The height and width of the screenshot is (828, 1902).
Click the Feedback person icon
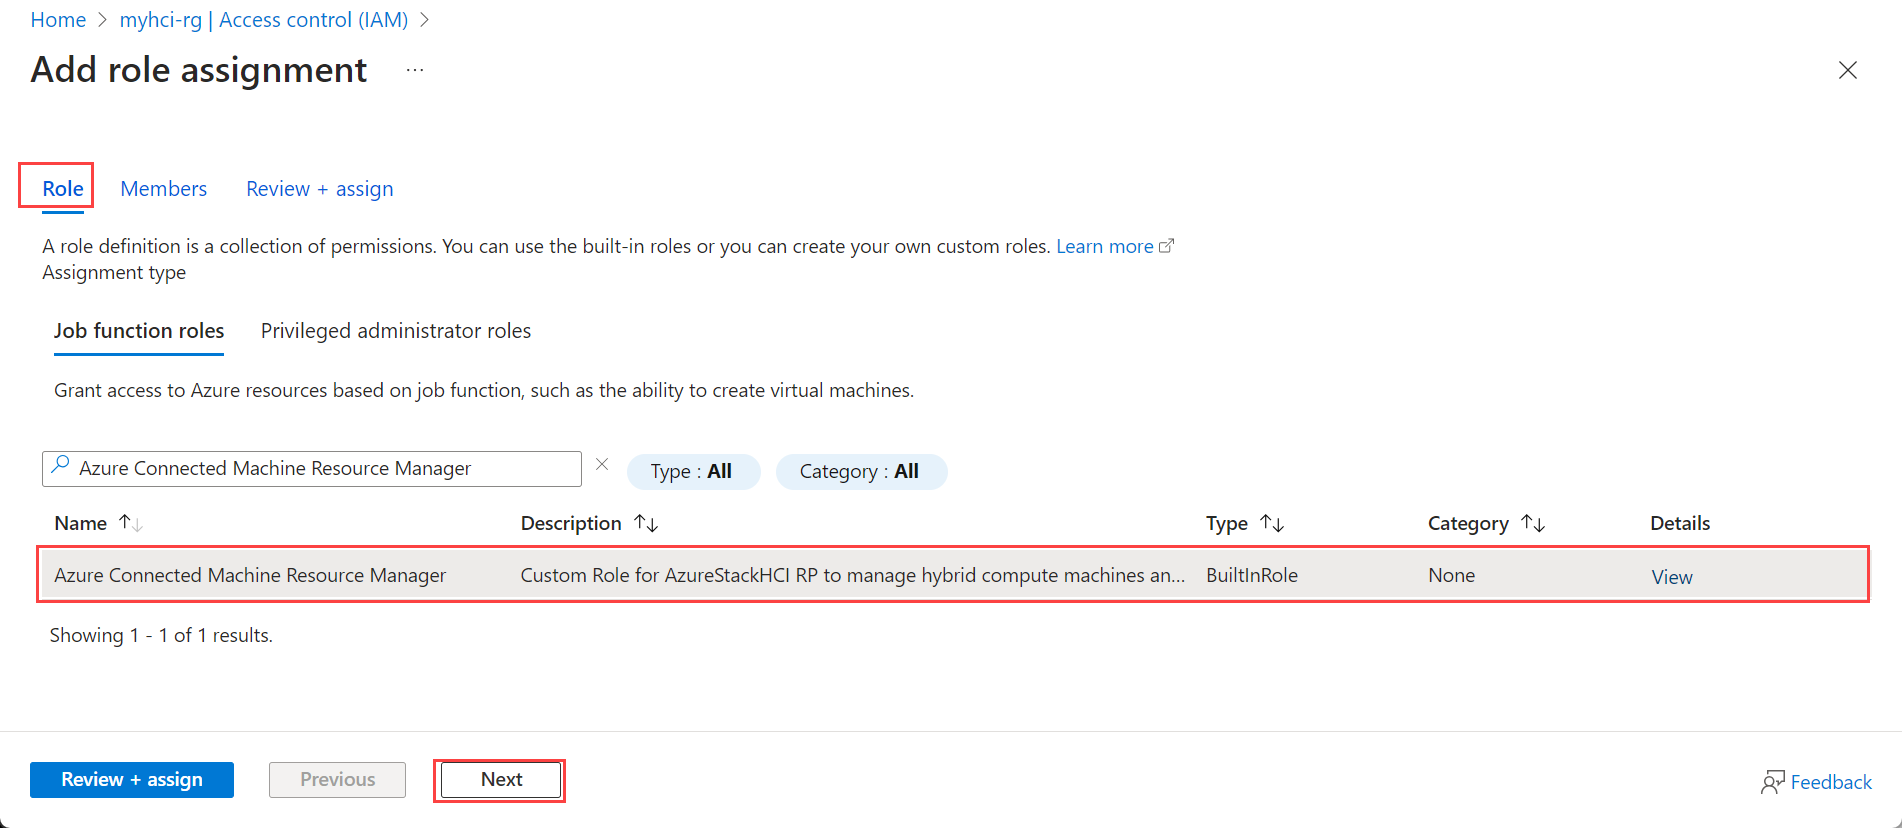[x=1772, y=782]
